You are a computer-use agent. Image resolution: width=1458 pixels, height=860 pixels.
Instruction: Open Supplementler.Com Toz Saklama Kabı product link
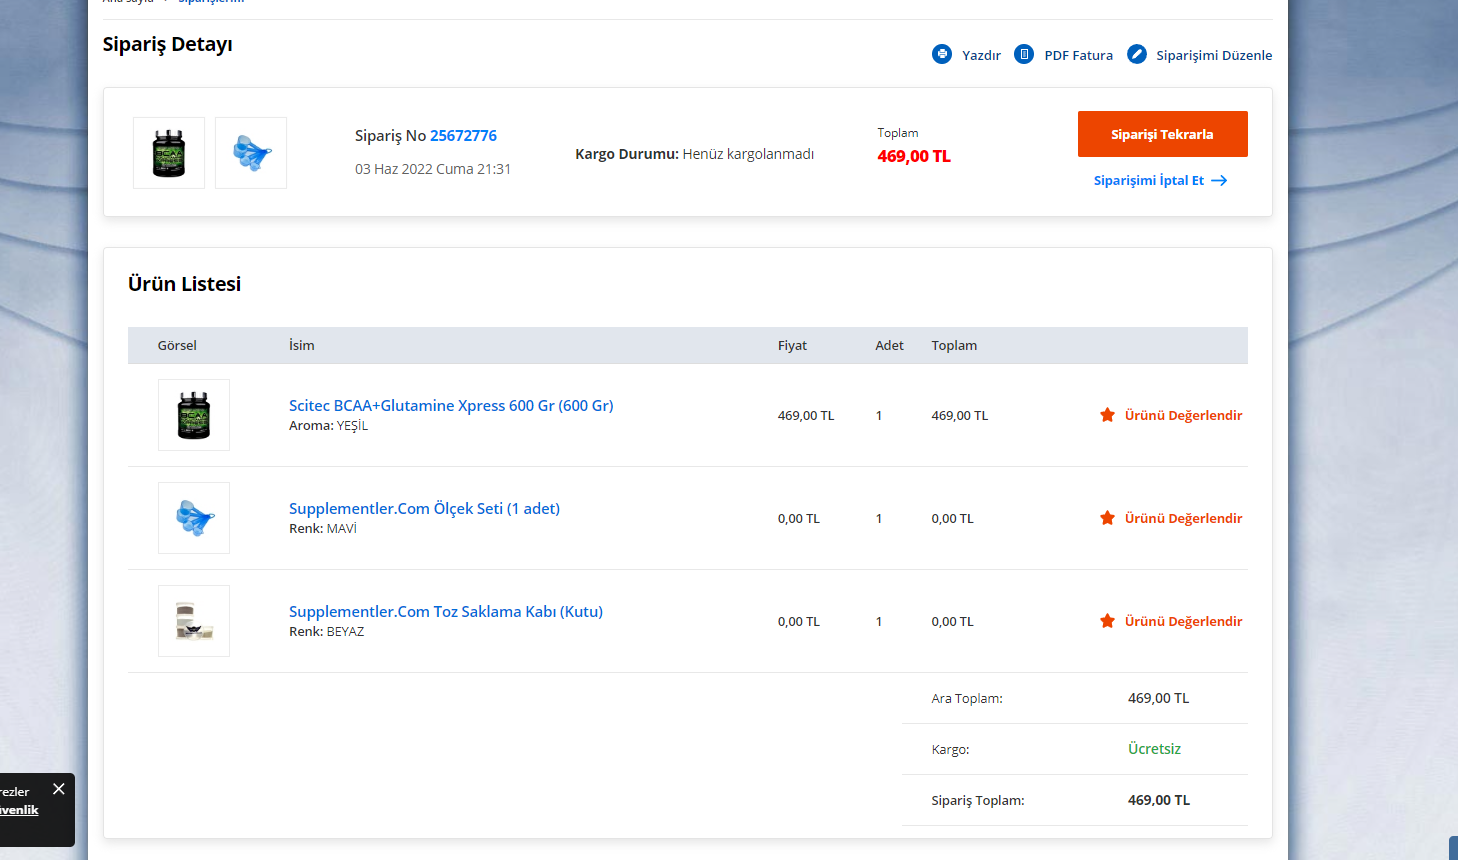click(446, 612)
